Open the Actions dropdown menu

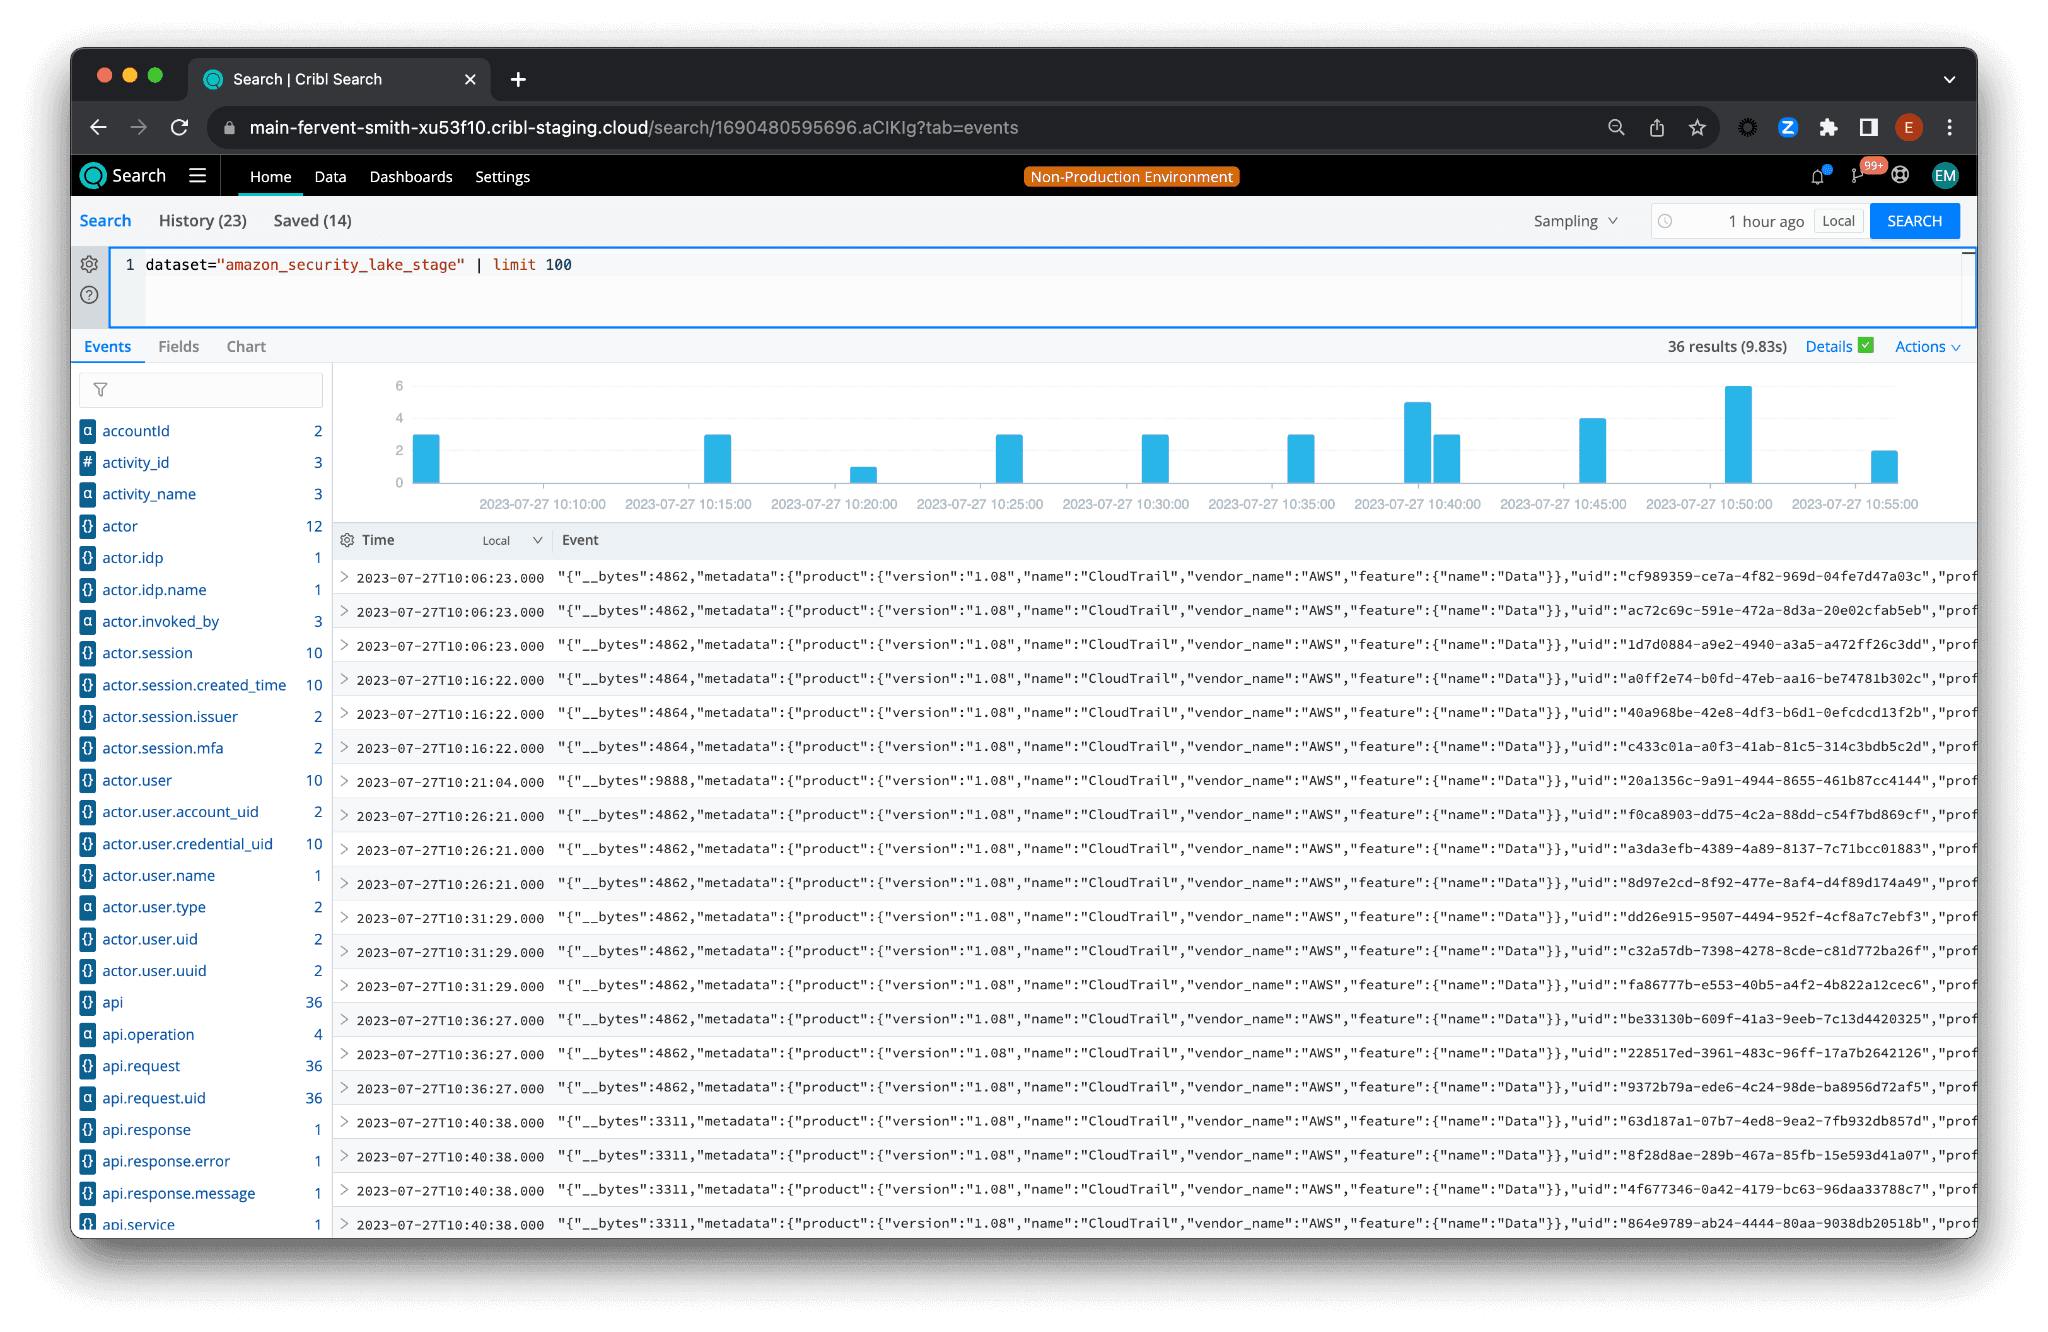point(1927,347)
